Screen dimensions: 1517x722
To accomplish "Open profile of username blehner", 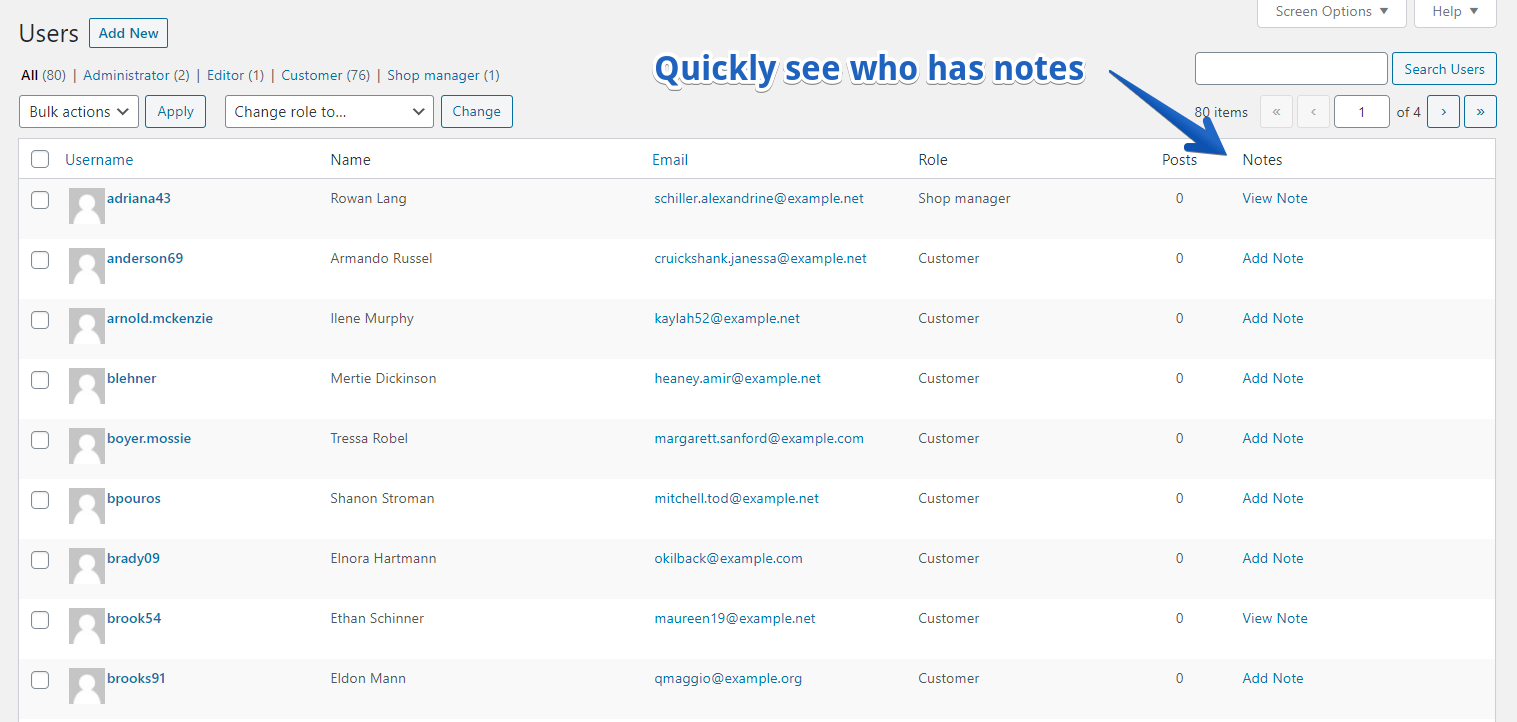I will click(131, 378).
